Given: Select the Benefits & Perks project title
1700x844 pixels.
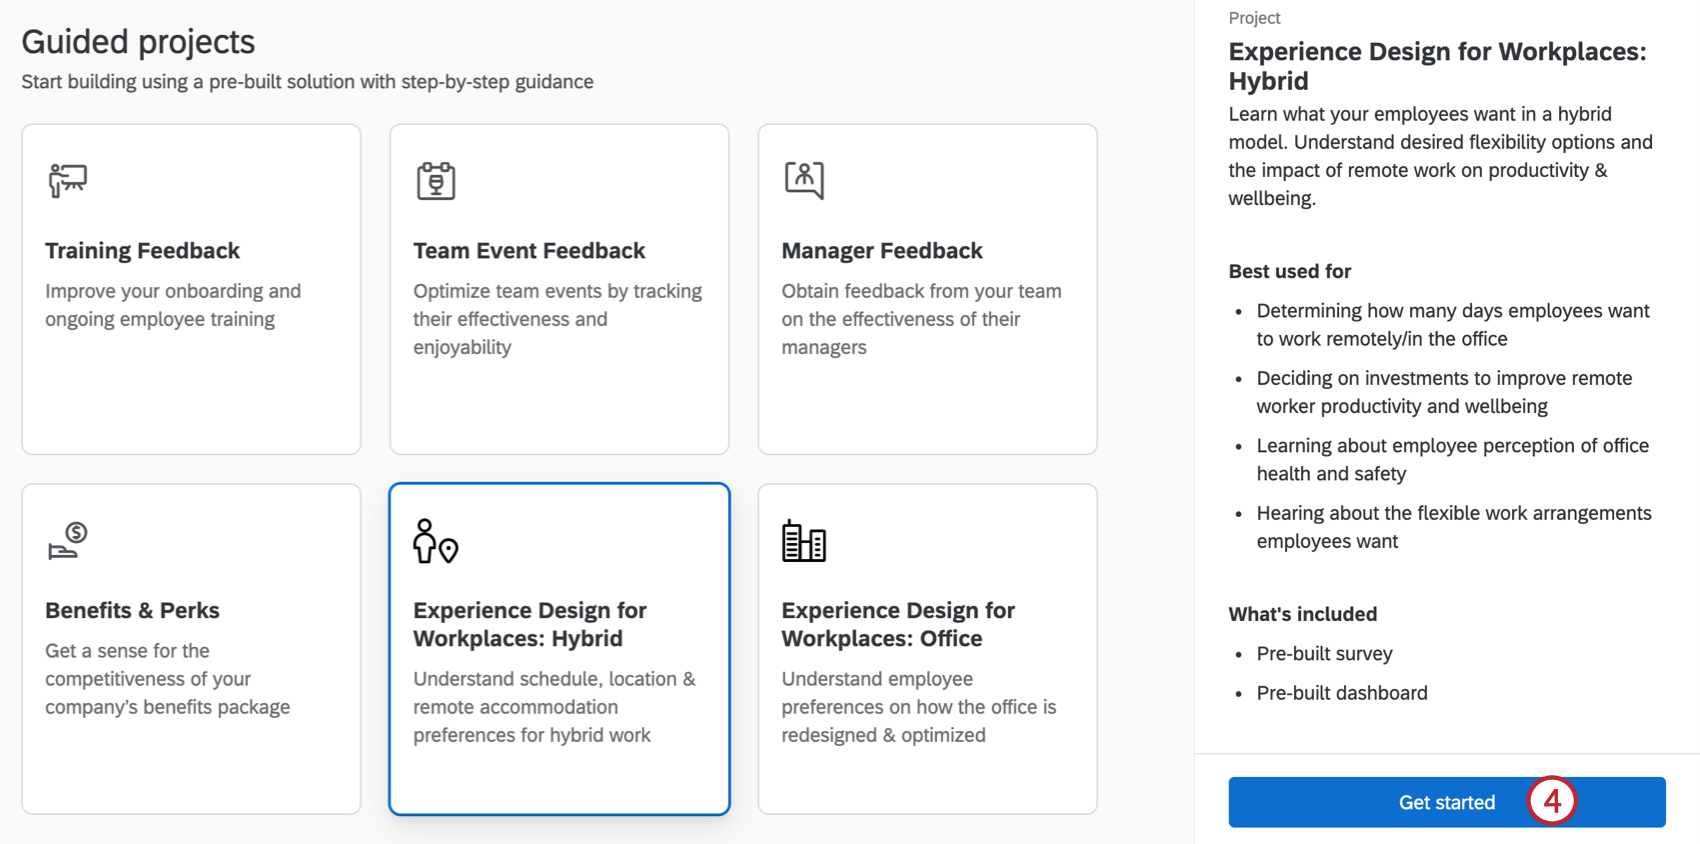Looking at the screenshot, I should click(132, 611).
